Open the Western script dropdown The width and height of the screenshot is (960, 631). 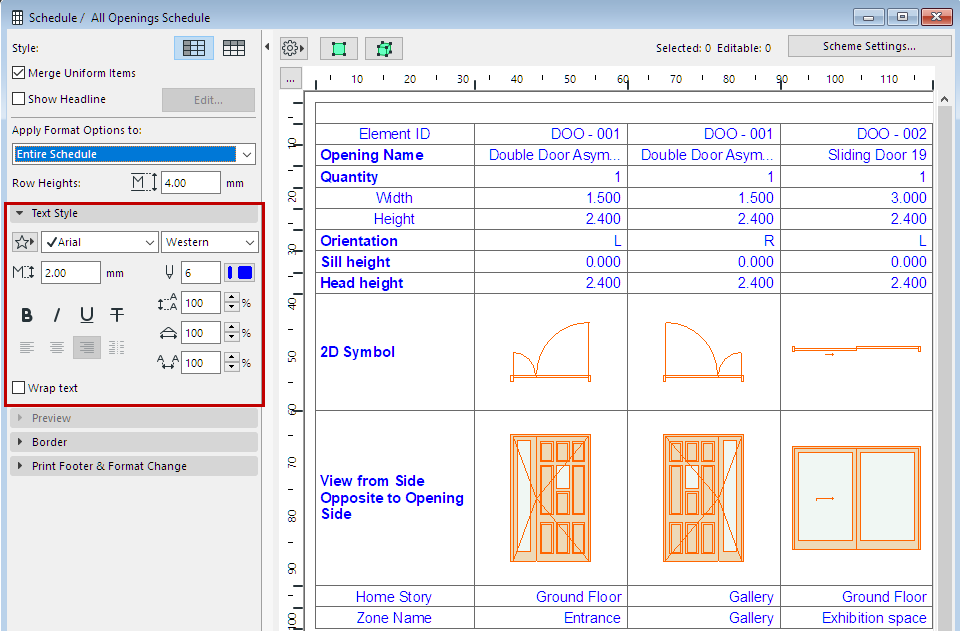click(x=210, y=242)
